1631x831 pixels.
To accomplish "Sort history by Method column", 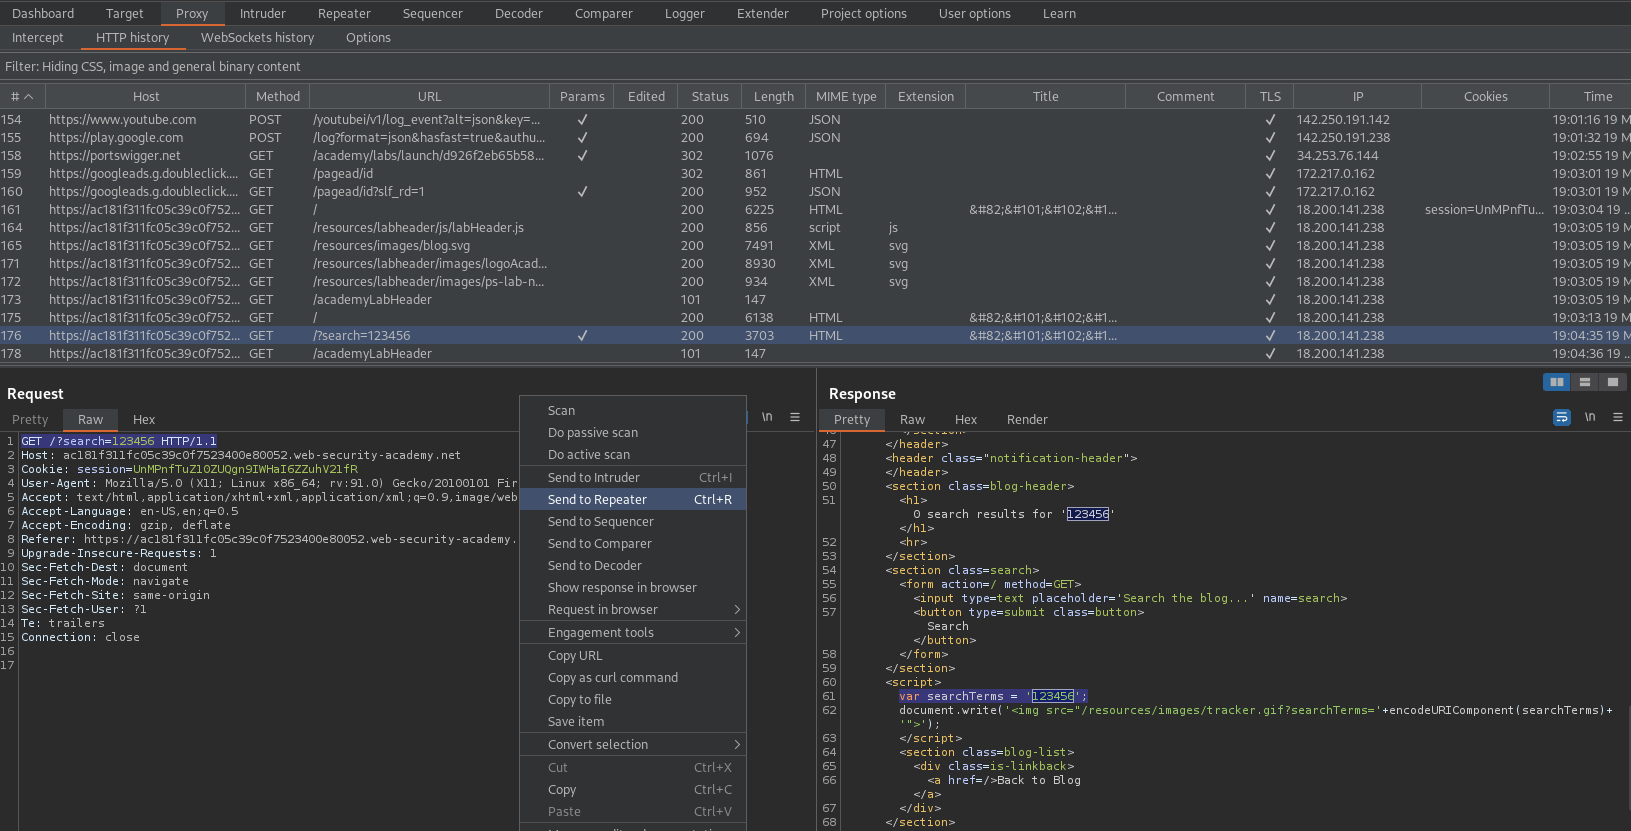I will point(278,96).
